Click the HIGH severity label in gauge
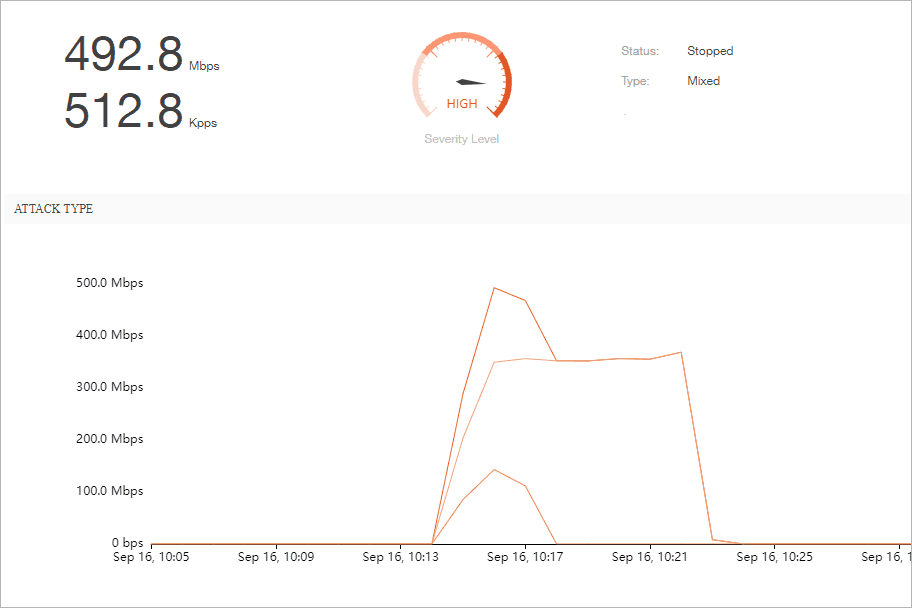Viewport: 912px width, 608px height. click(x=462, y=104)
